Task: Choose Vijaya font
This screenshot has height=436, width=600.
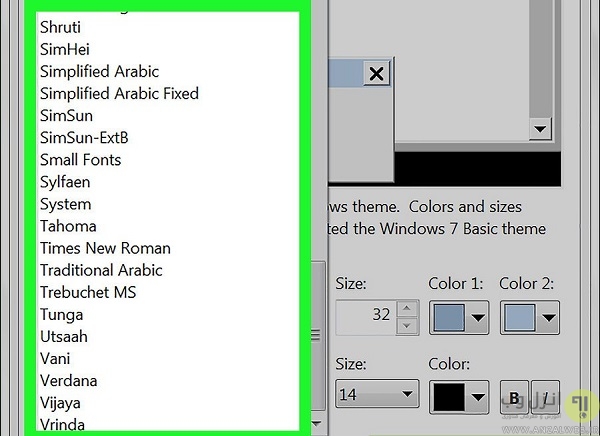Action: point(167,403)
